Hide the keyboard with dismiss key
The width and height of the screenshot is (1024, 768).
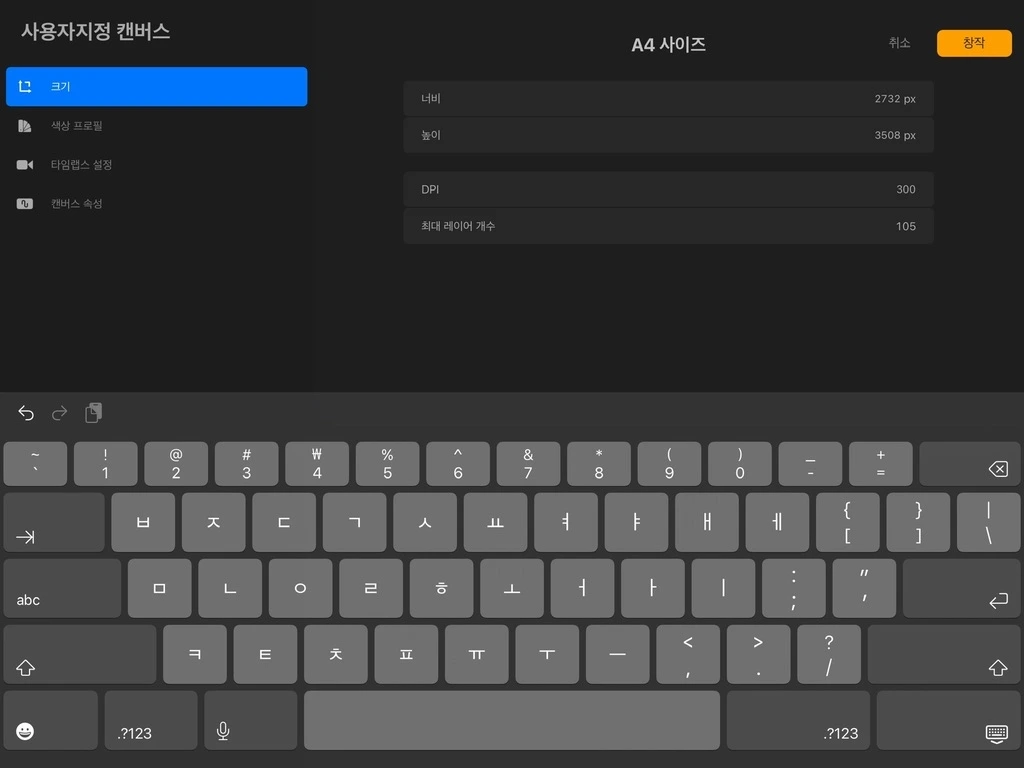tap(948, 720)
